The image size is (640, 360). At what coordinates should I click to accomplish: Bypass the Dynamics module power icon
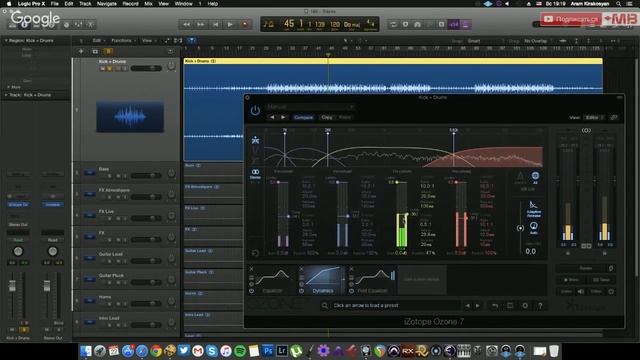301,291
